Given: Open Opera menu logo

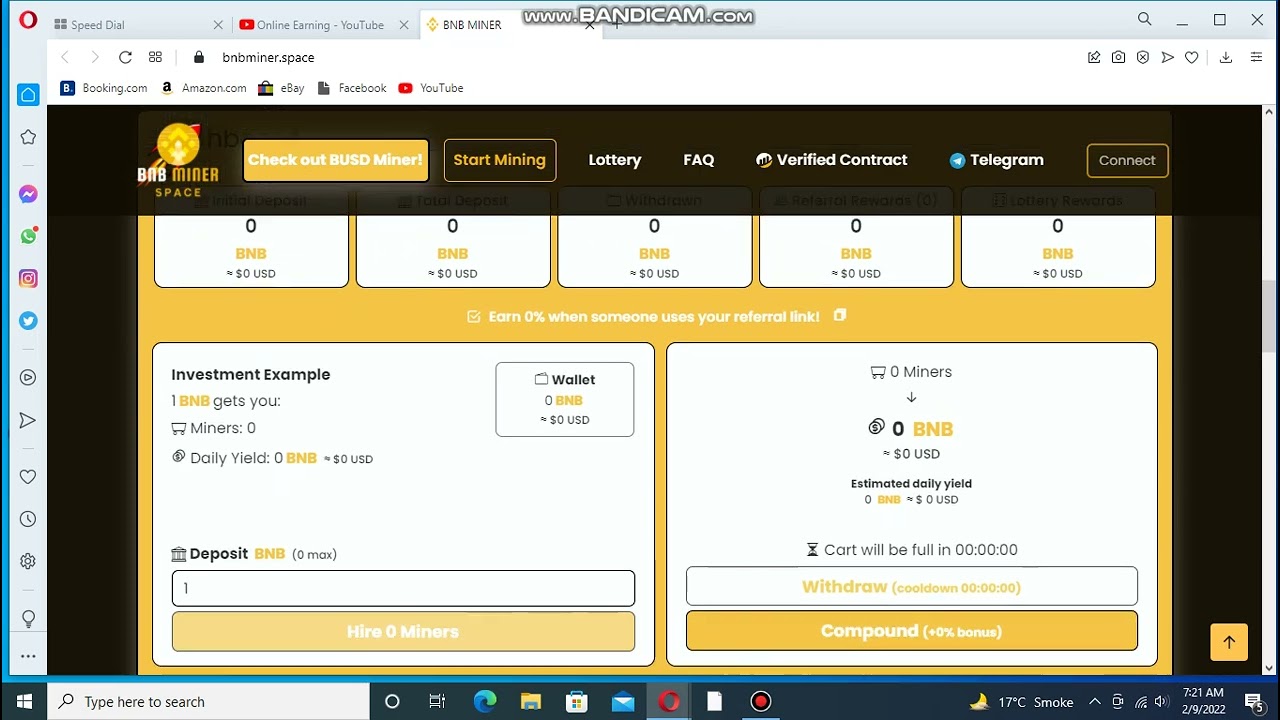Looking at the screenshot, I should pos(28,20).
